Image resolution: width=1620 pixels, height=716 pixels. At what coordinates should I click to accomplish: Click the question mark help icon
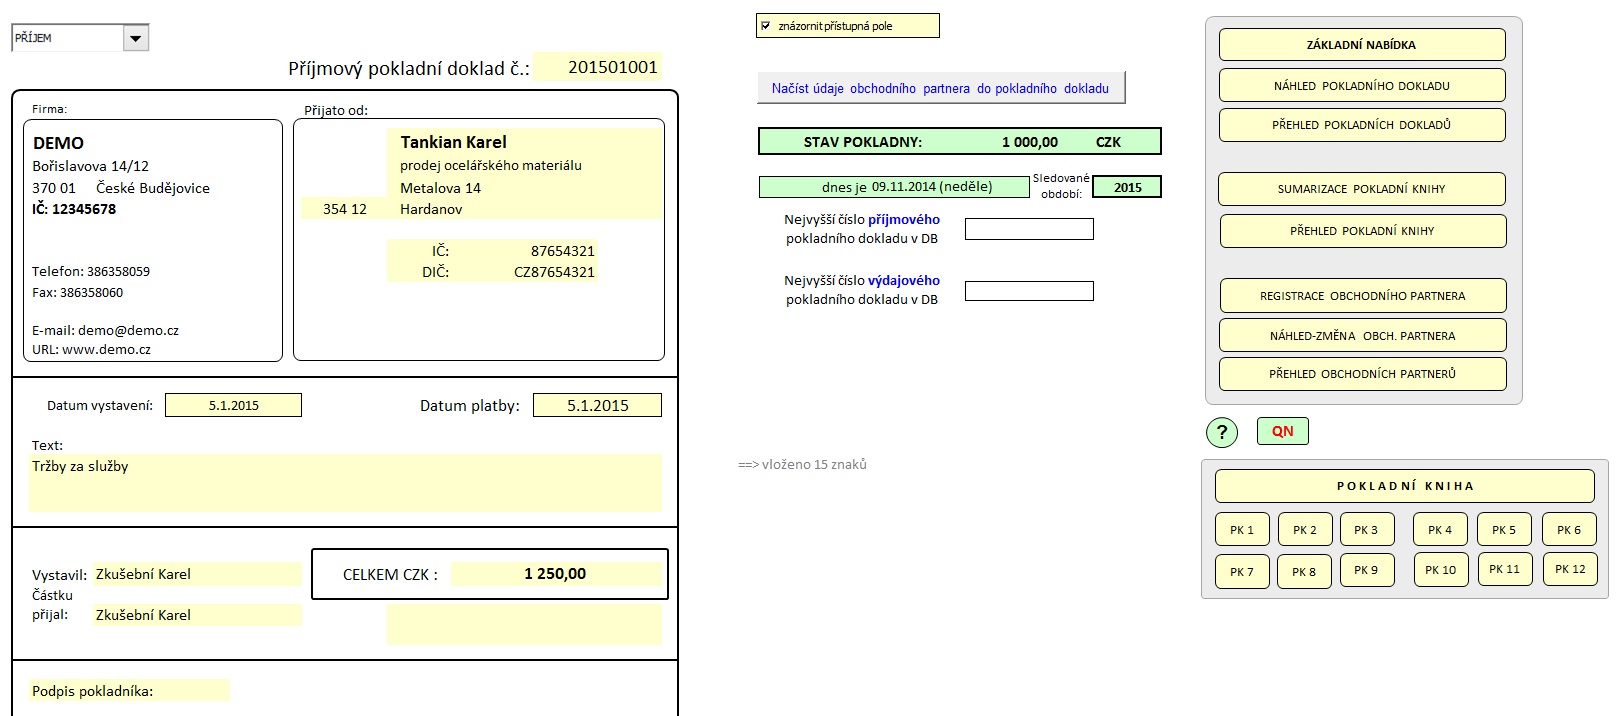pyautogui.click(x=1222, y=432)
